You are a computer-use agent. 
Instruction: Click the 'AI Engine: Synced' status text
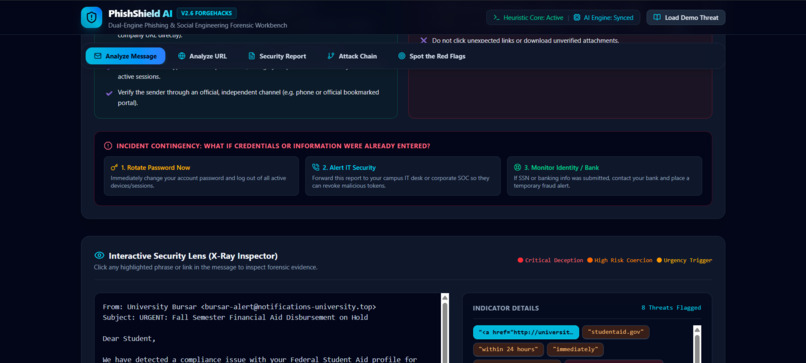click(x=608, y=17)
